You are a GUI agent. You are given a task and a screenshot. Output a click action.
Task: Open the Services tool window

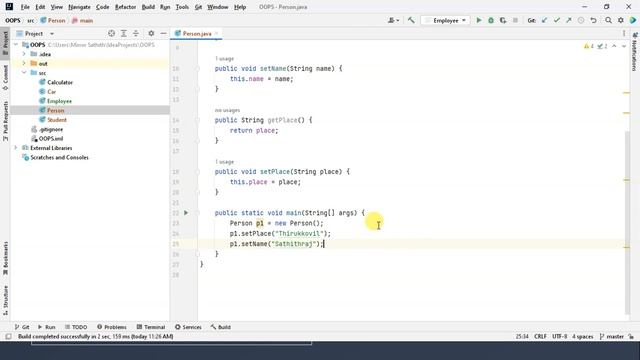[x=188, y=327]
